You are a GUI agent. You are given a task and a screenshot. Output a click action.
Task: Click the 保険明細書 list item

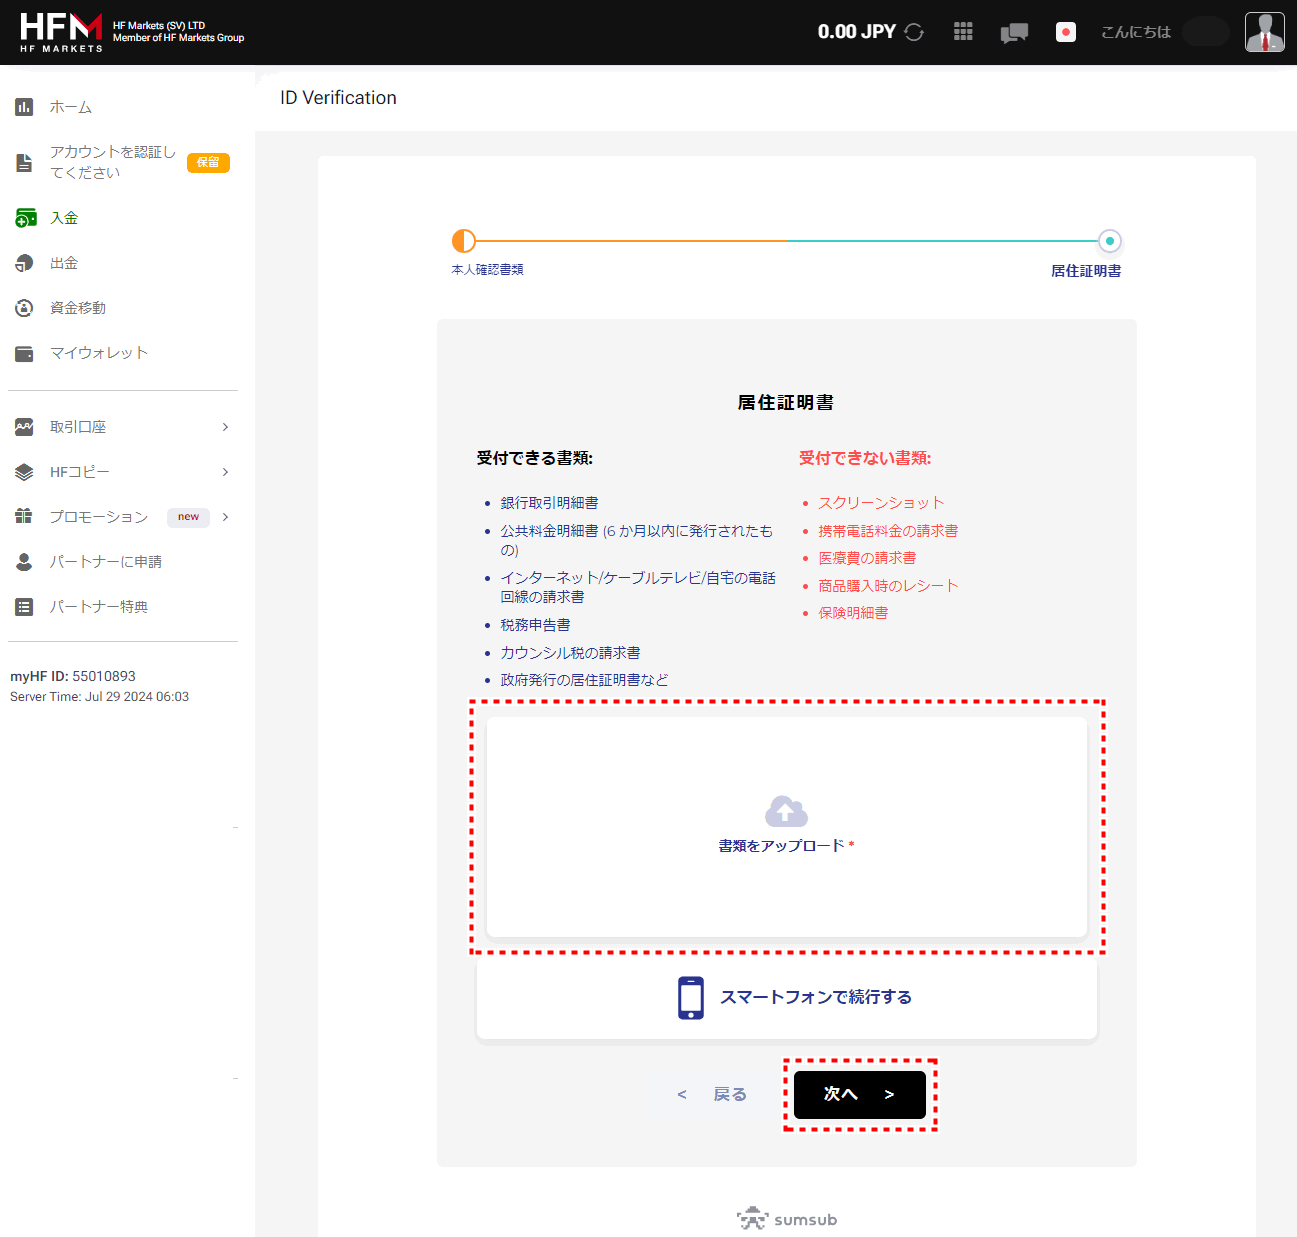pos(854,613)
